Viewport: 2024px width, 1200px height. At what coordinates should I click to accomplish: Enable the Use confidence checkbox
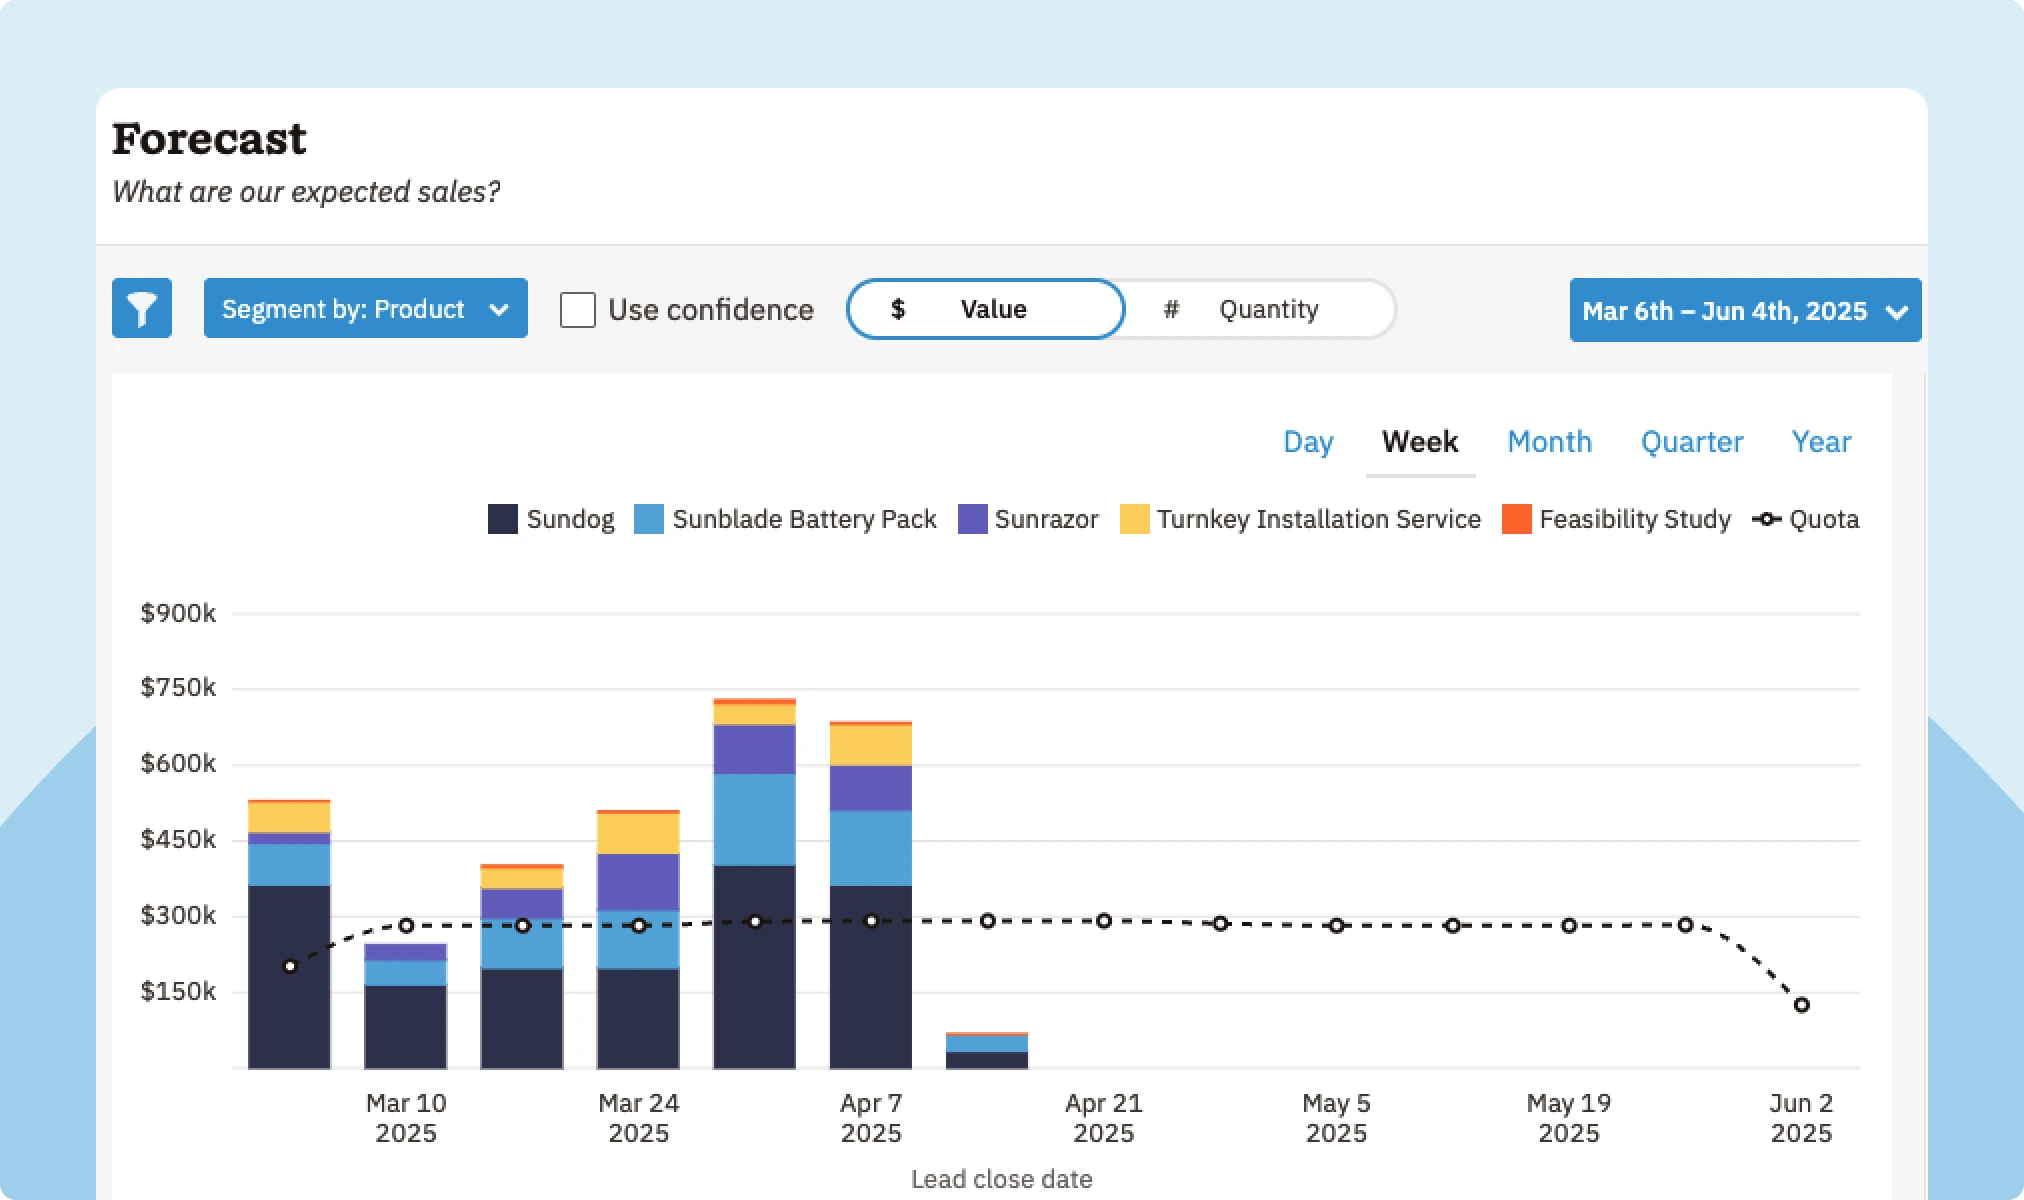(578, 310)
